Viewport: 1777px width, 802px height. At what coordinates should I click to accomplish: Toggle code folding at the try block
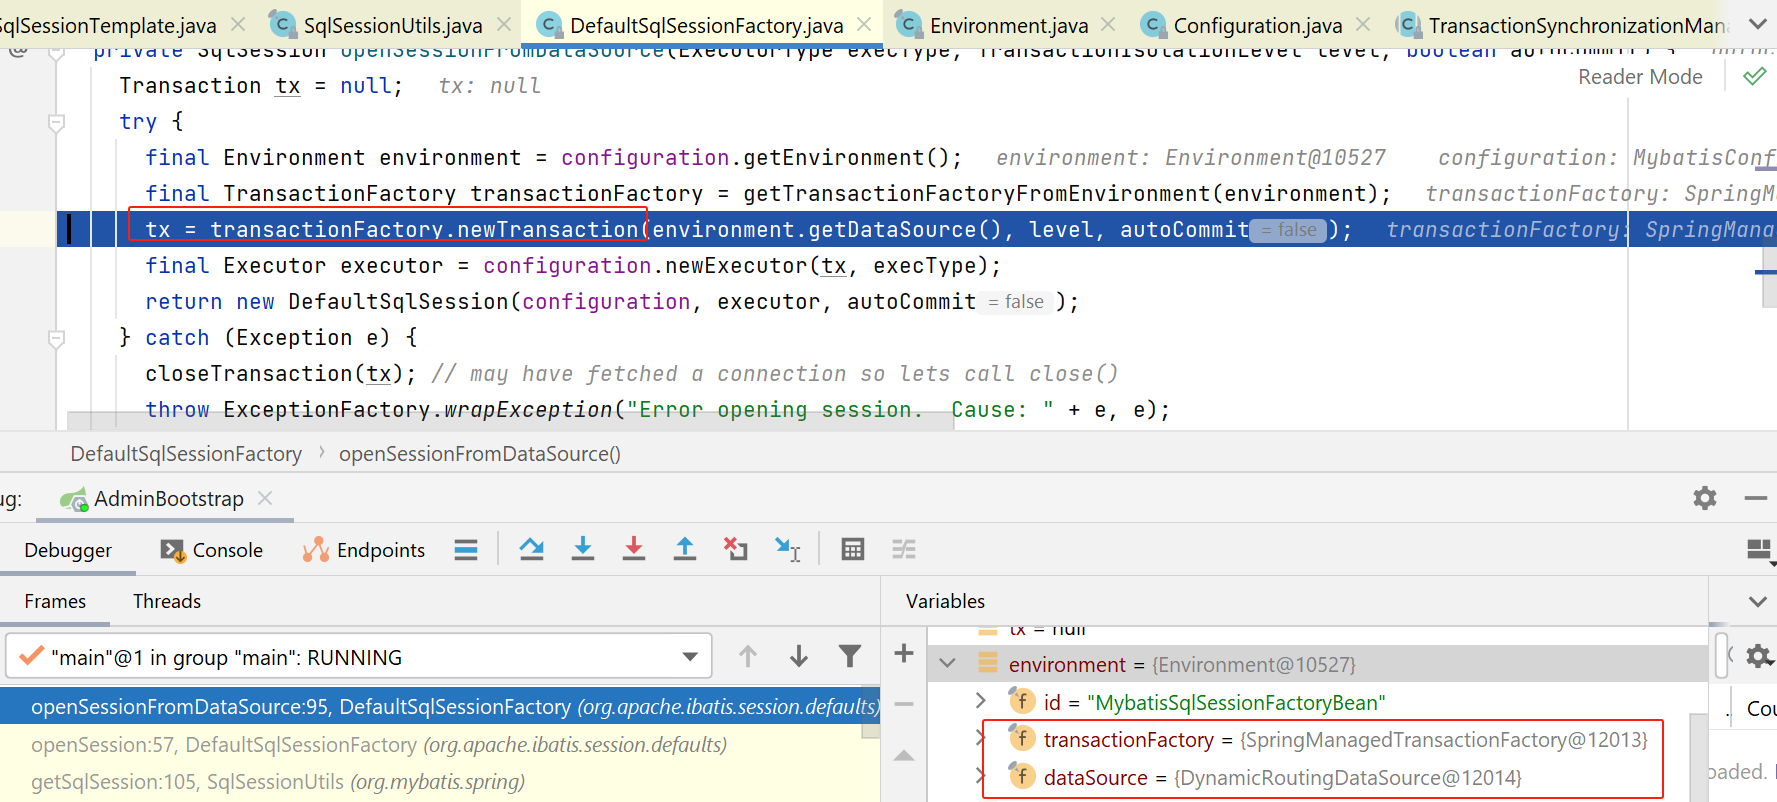[57, 123]
